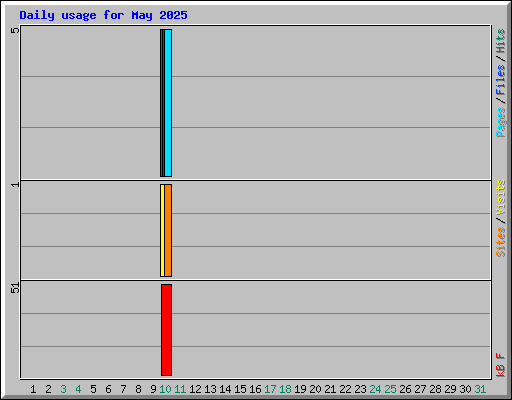Click day 18 on the x-axis
This screenshot has height=400, width=512.
285,389
